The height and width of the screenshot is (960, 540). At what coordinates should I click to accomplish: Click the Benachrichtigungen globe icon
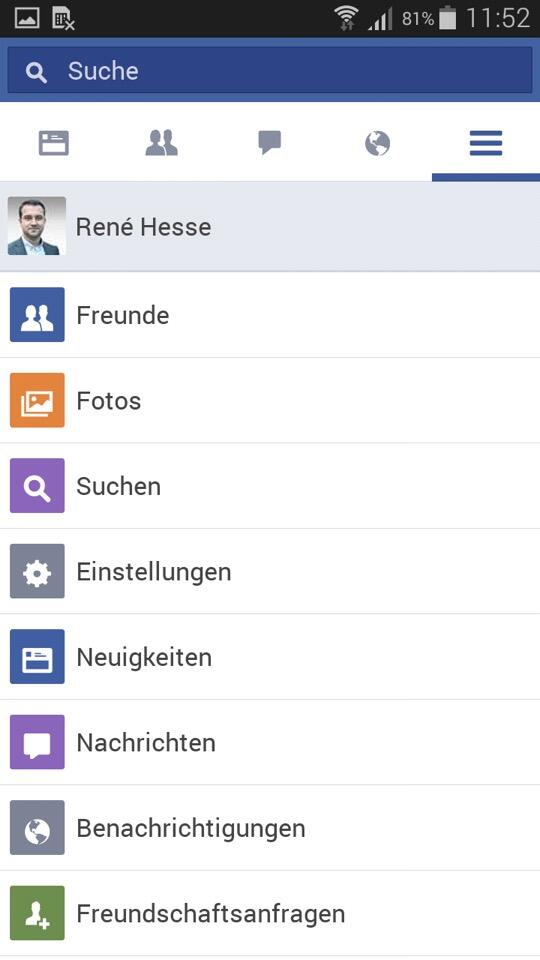click(37, 828)
